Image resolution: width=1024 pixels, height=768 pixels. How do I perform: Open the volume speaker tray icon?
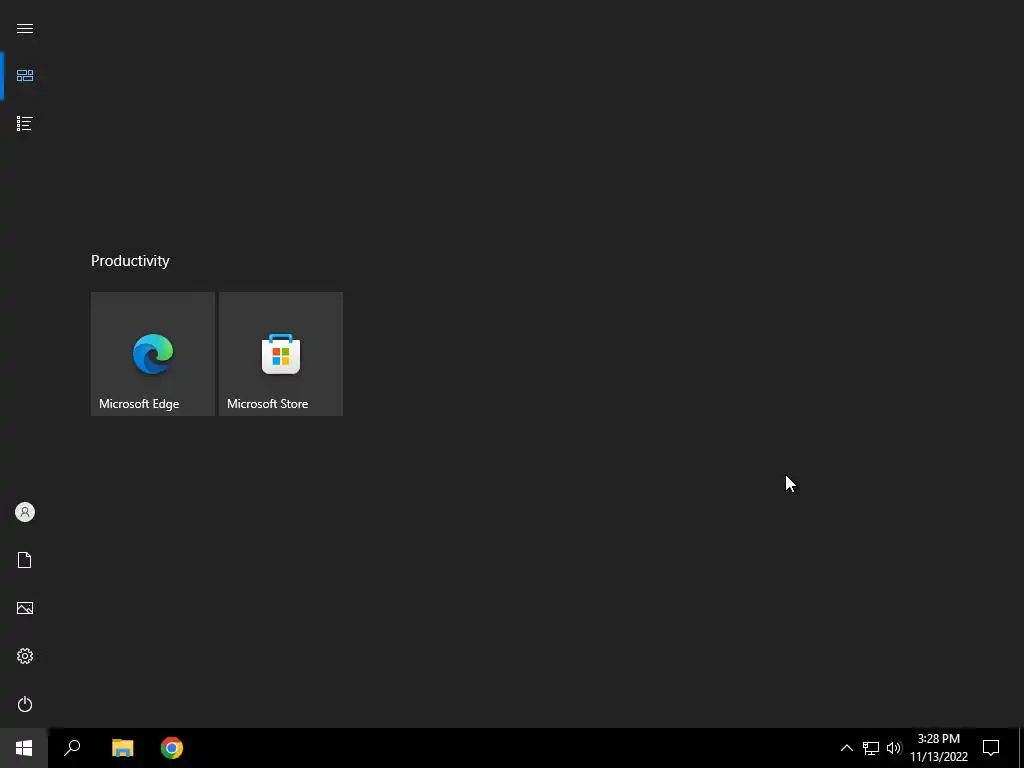pos(893,748)
